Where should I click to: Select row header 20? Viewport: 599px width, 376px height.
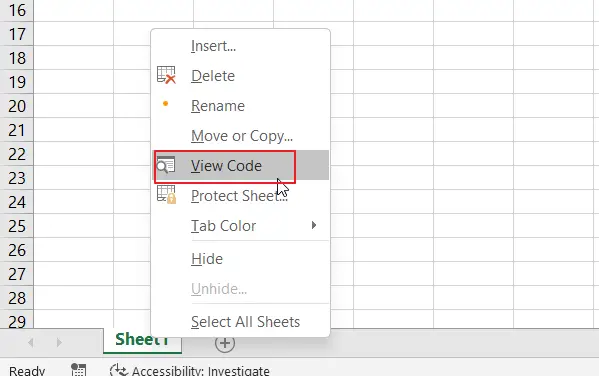[17, 106]
